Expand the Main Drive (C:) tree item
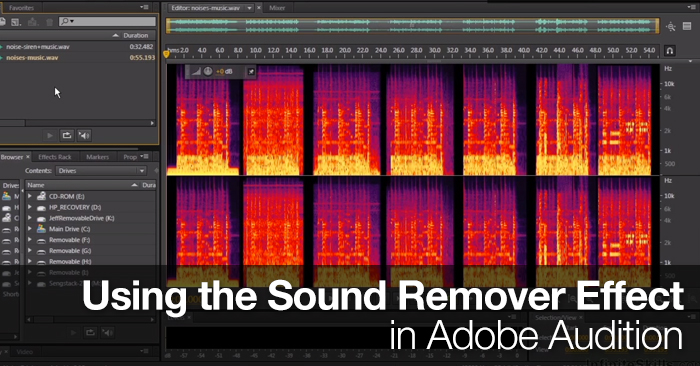Screen dimensions: 700x366 tap(30, 229)
